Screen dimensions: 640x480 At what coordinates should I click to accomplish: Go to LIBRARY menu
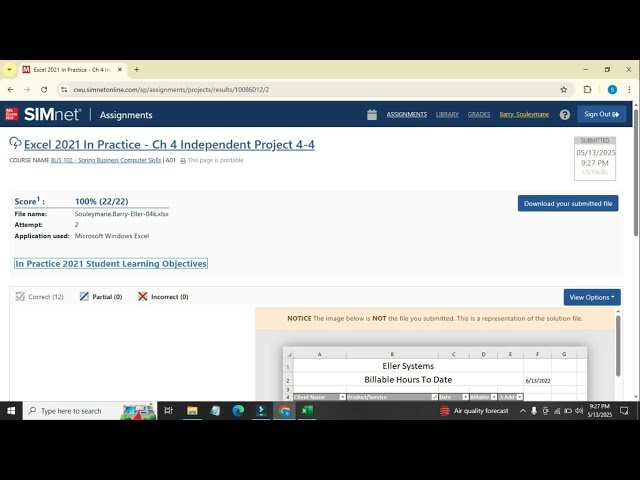pos(447,115)
